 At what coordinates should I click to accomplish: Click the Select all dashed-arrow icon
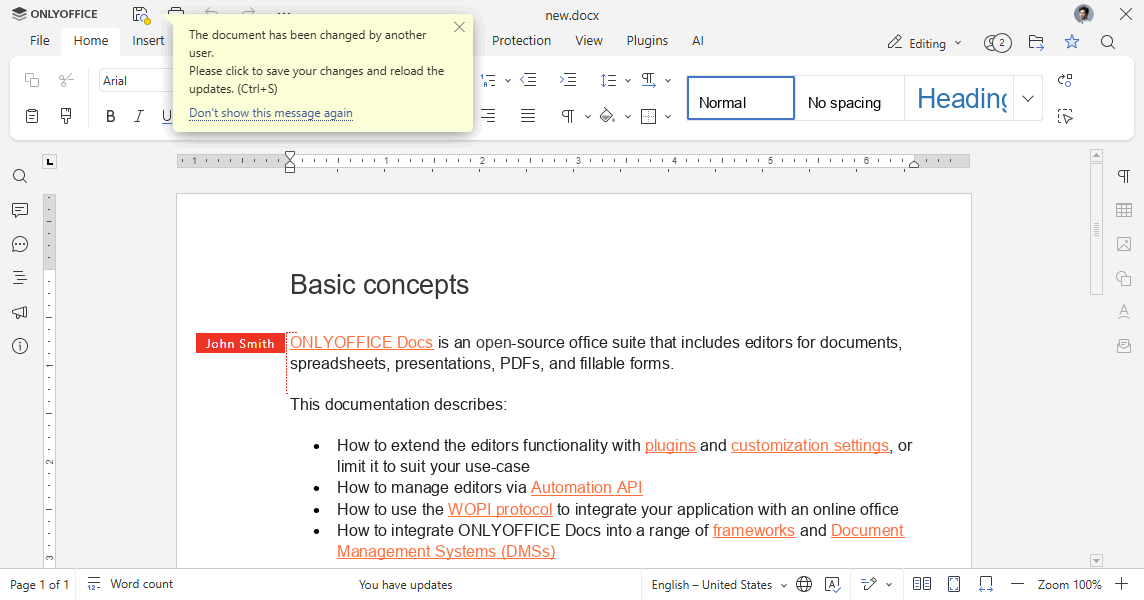(1065, 116)
